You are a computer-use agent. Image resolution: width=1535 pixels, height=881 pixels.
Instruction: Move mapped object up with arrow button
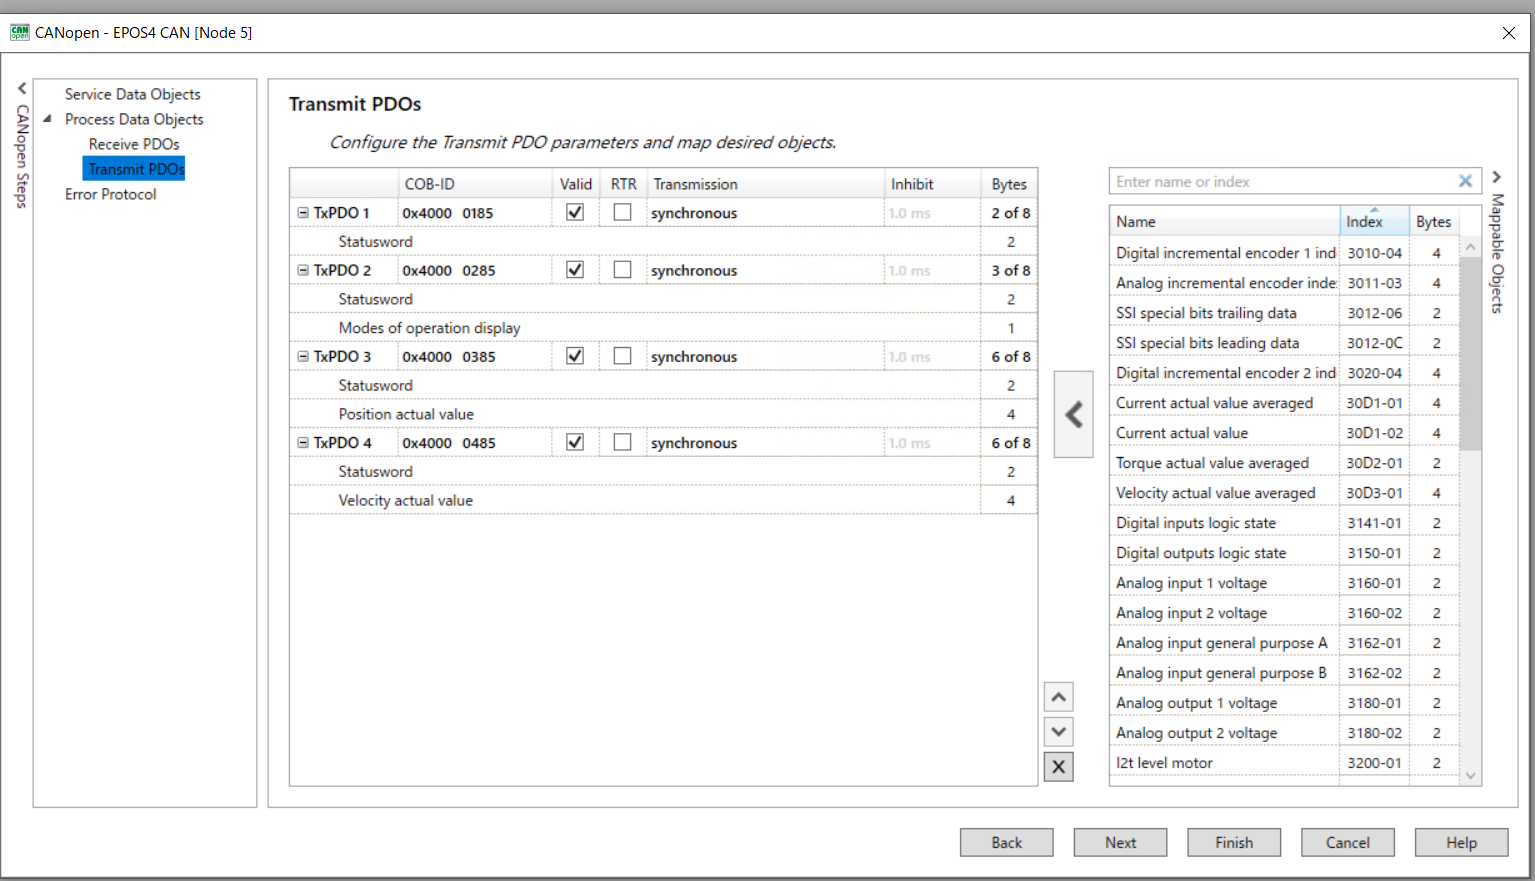coord(1059,697)
